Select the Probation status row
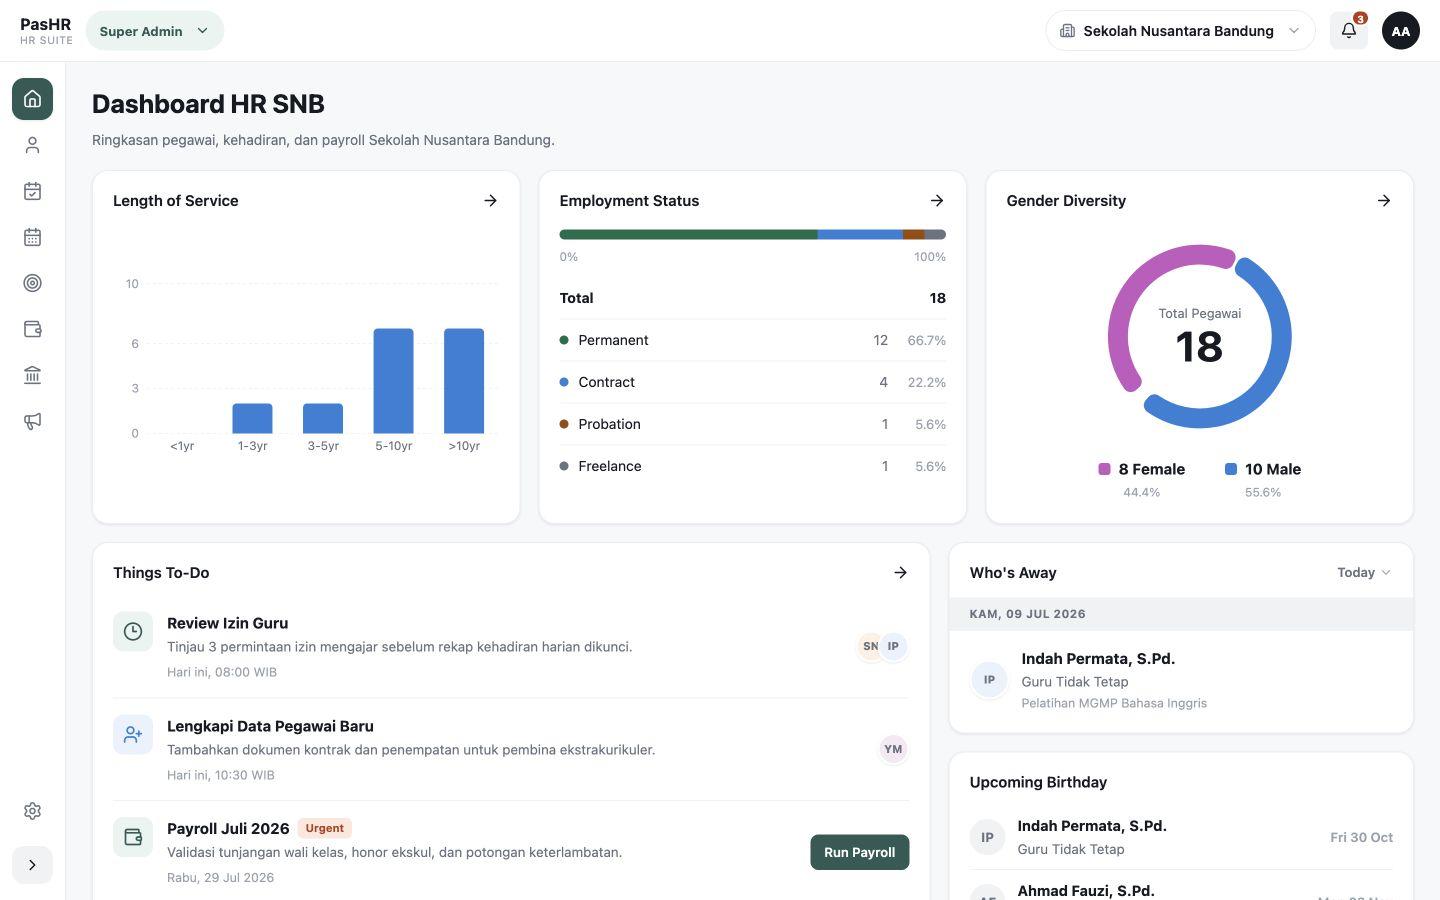Screen dimensions: 1440x900 pyautogui.click(x=752, y=424)
